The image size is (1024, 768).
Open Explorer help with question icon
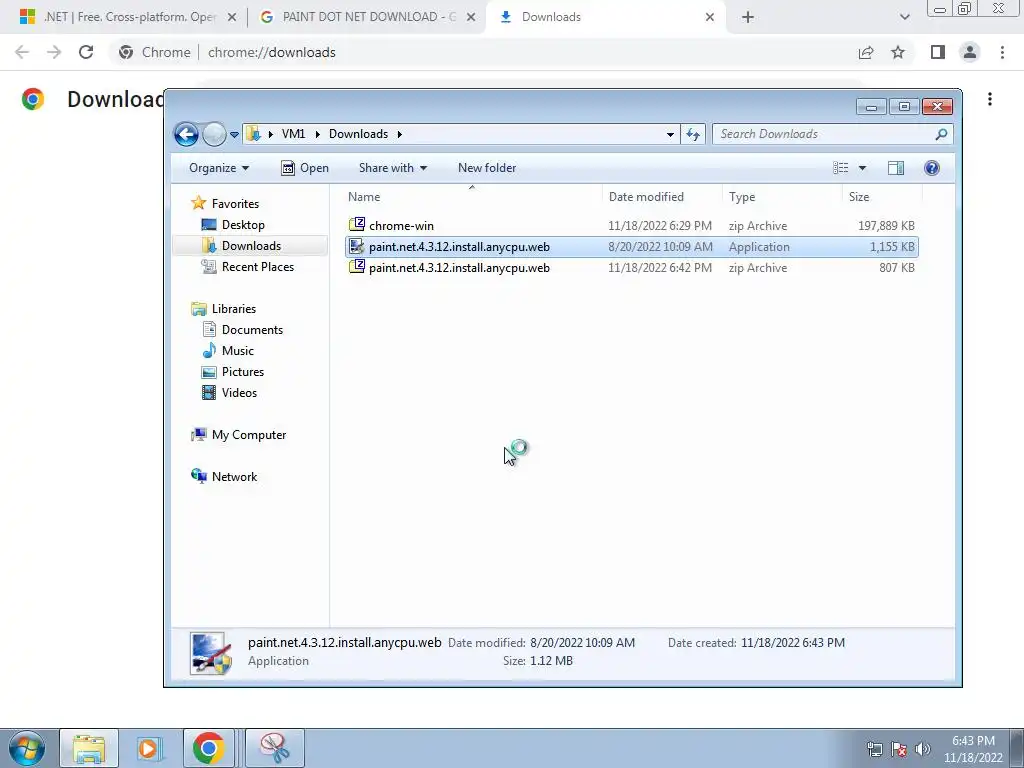click(932, 168)
